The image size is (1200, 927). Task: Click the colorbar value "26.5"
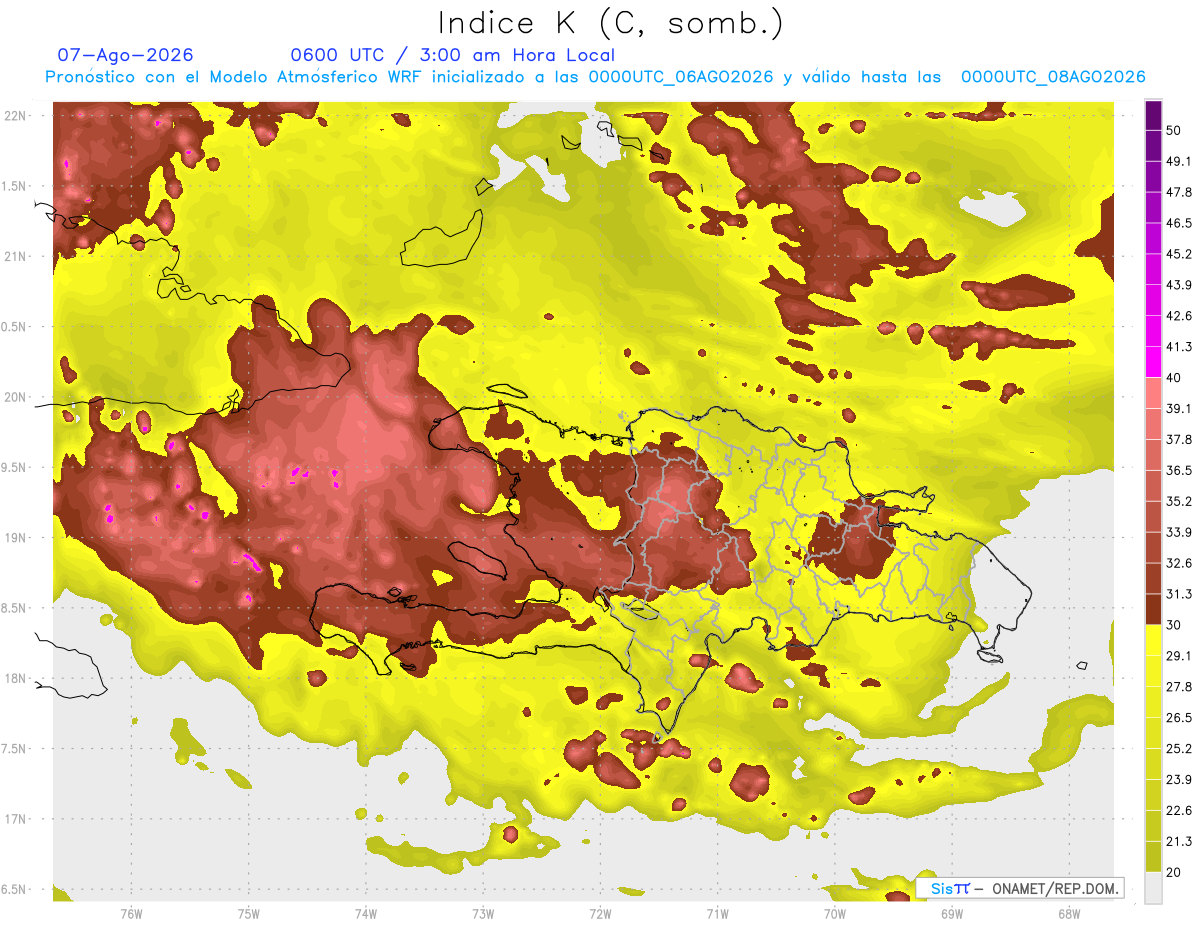[1179, 717]
